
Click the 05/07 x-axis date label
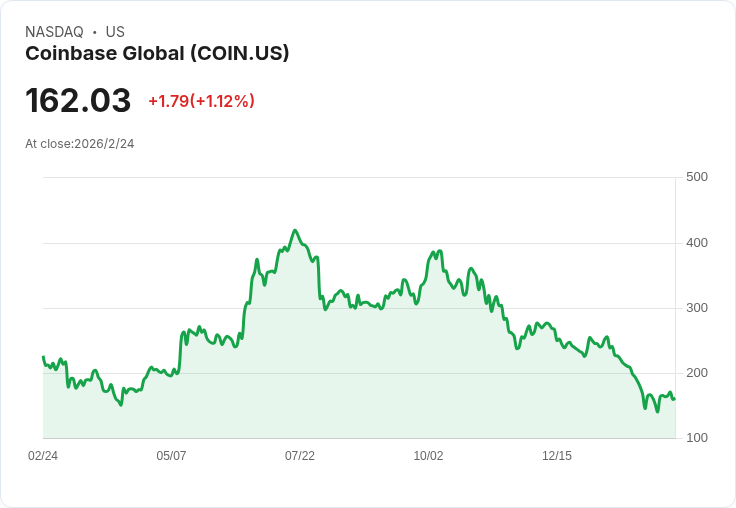click(x=171, y=456)
